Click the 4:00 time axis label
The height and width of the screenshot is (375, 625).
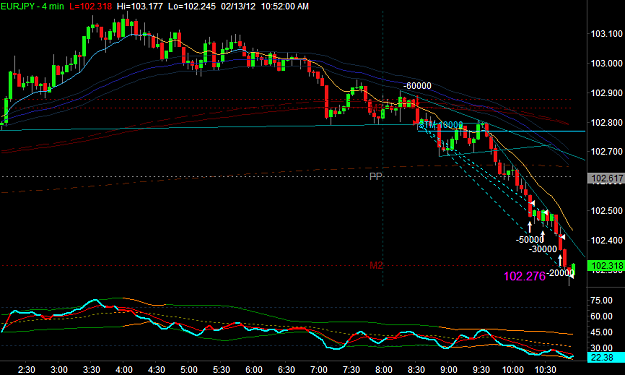124,370
